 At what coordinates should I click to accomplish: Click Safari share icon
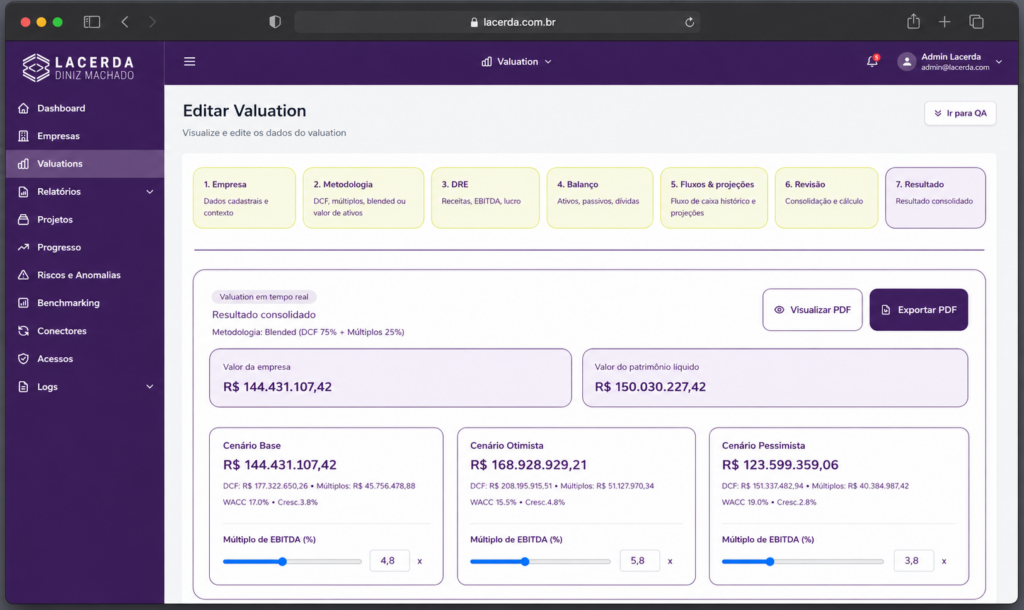point(913,22)
